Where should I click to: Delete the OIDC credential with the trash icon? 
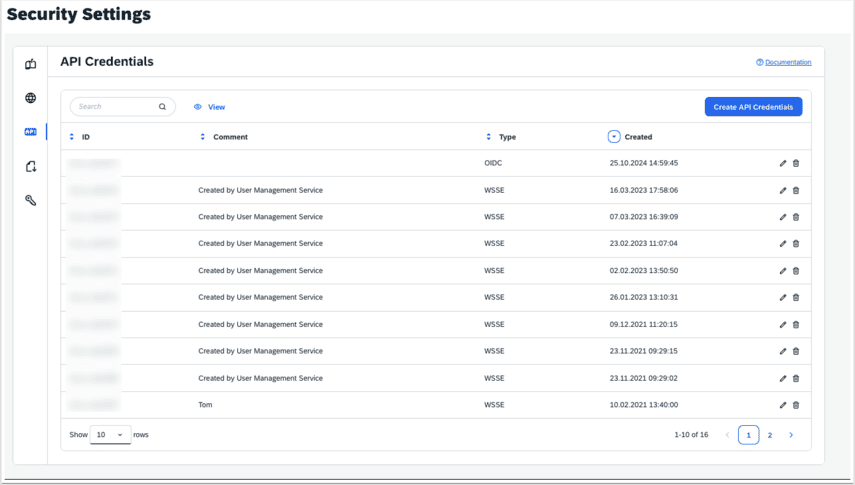coord(796,163)
